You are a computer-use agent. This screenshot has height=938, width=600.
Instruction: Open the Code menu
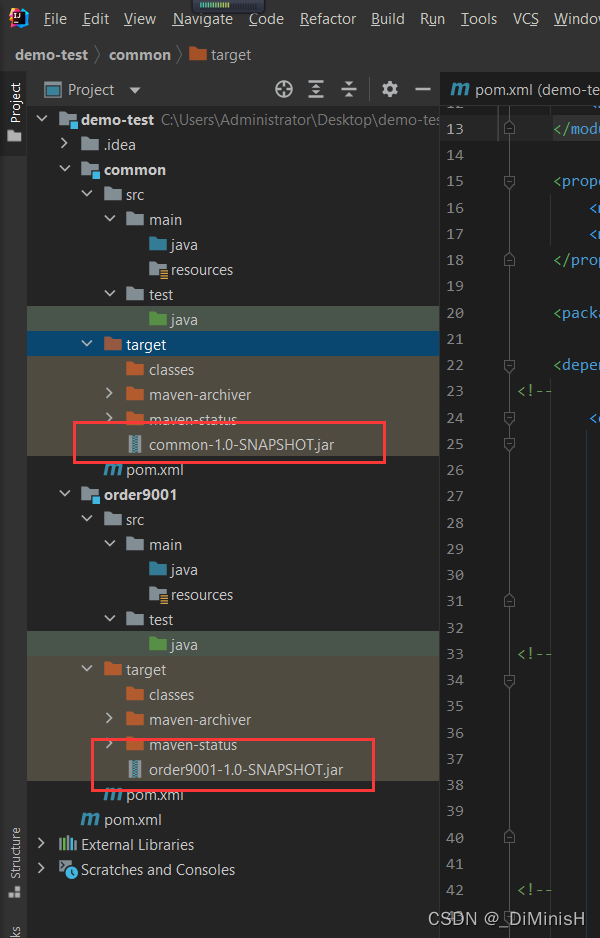point(266,19)
